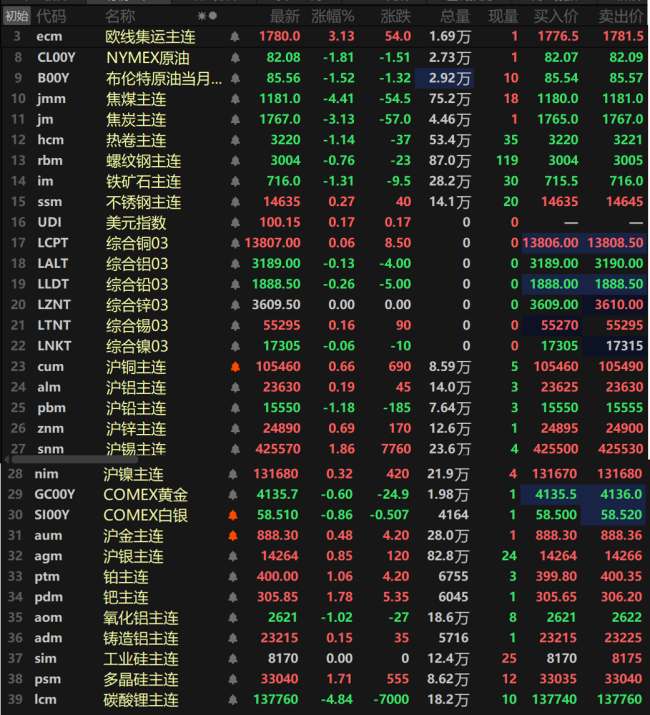Select the 铂主连 name cell

click(x=126, y=577)
